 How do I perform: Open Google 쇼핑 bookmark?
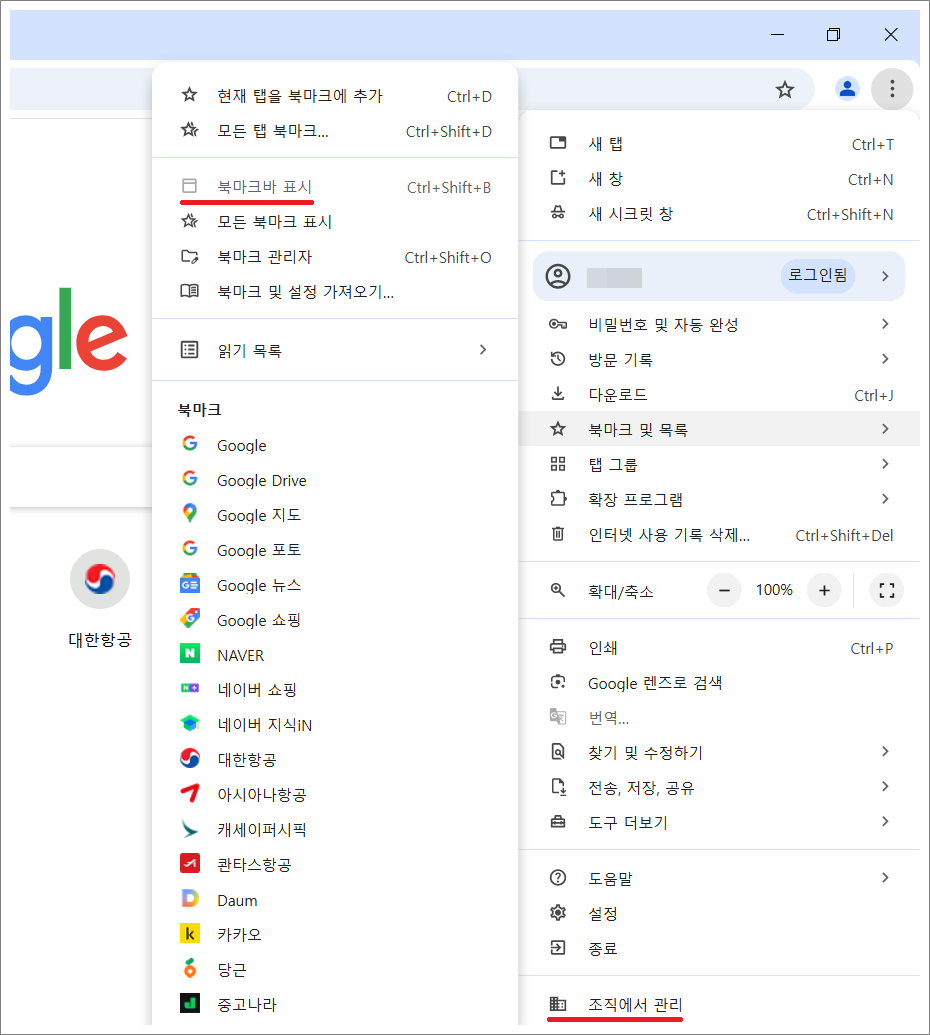335,620
